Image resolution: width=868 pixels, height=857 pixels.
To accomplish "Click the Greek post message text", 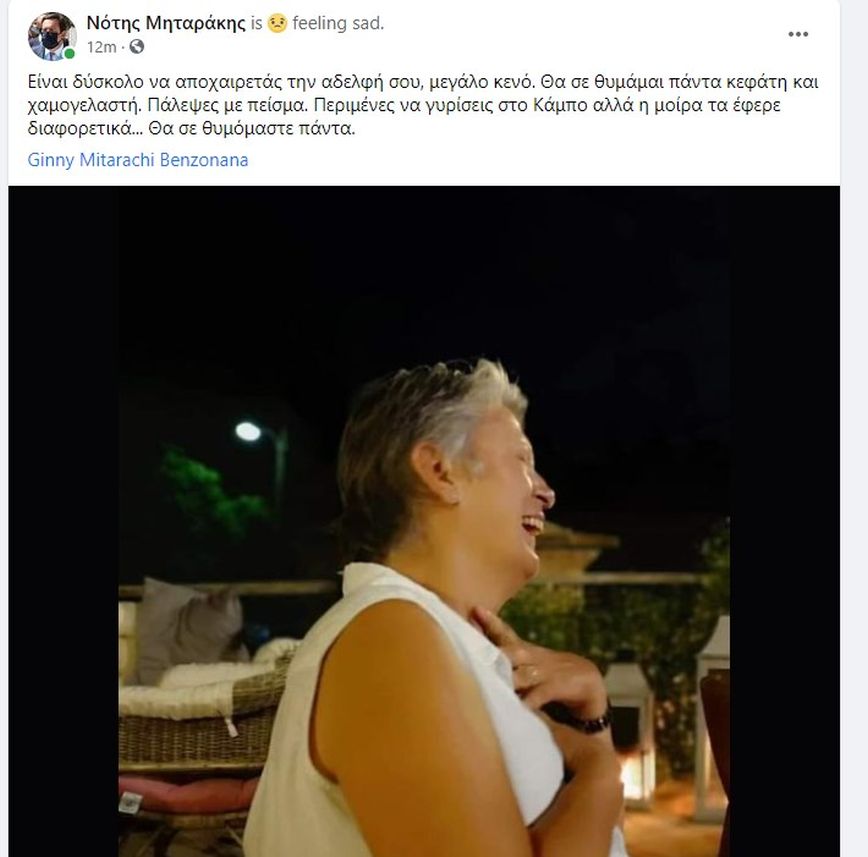I will coord(420,105).
